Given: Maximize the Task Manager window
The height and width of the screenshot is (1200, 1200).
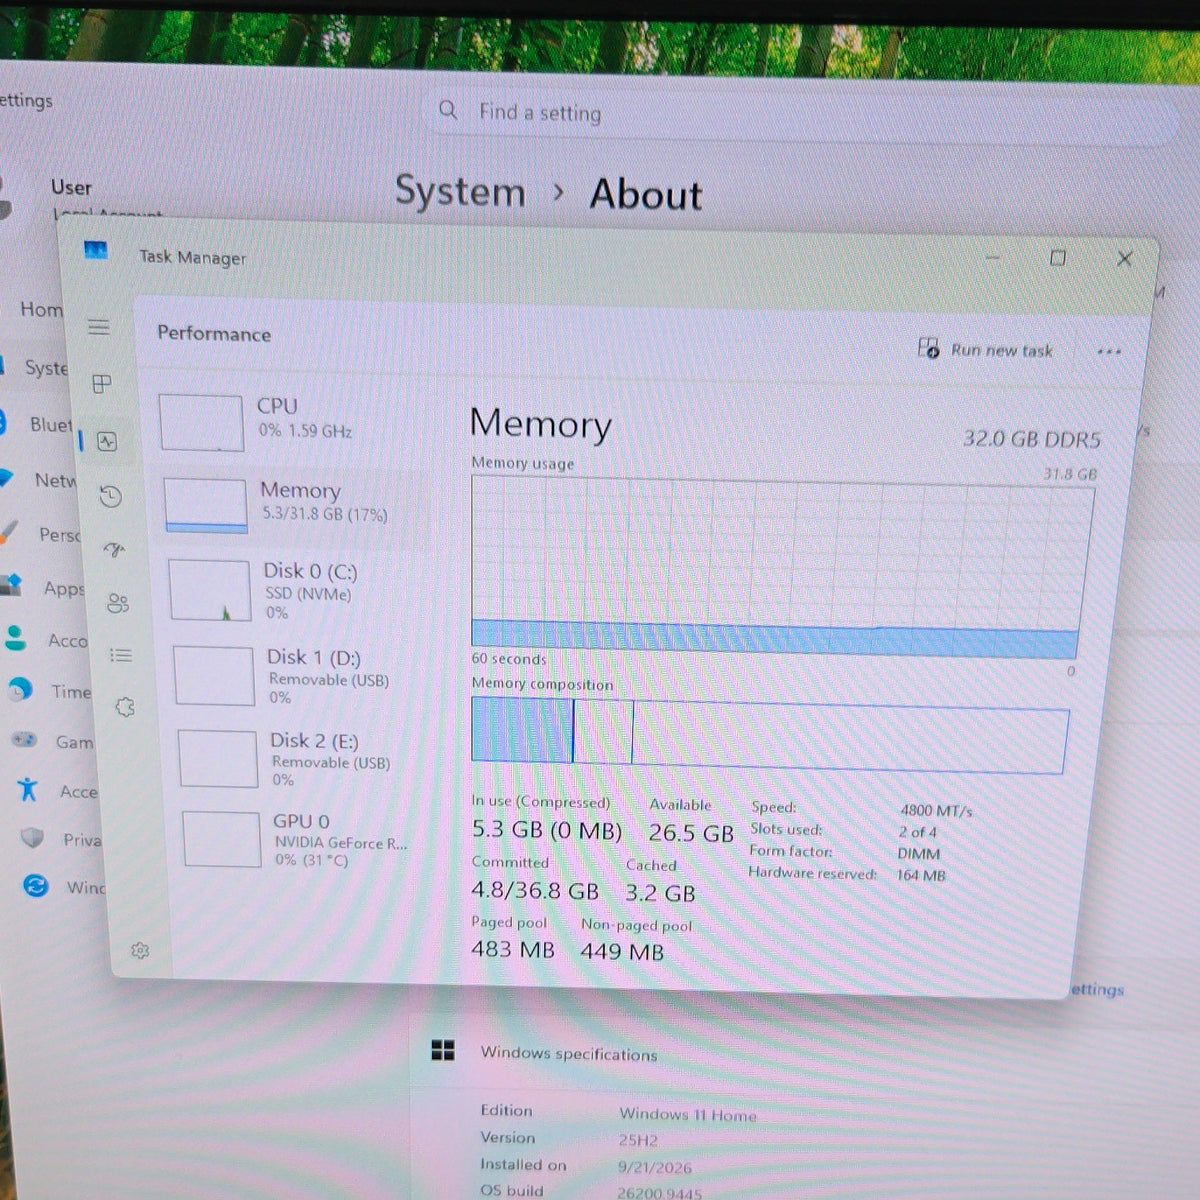Looking at the screenshot, I should pyautogui.click(x=1058, y=258).
